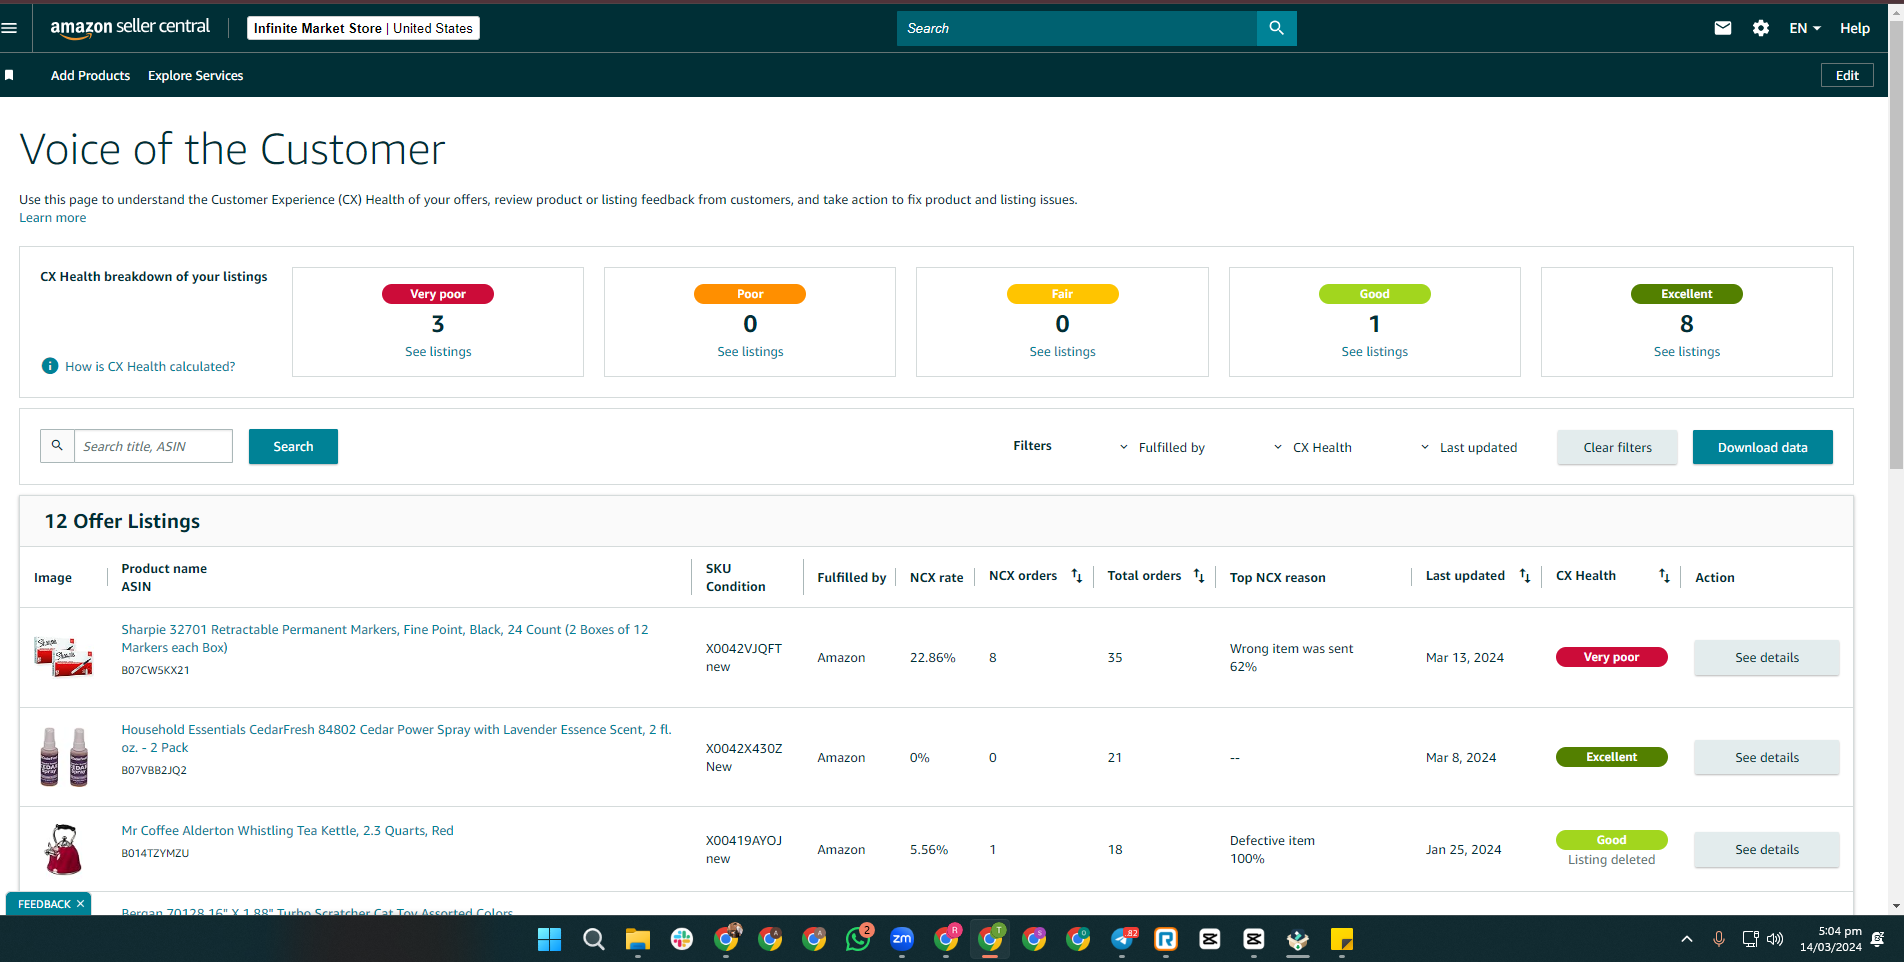See details for CedarFresh spray listing
This screenshot has width=1904, height=962.
tap(1766, 757)
